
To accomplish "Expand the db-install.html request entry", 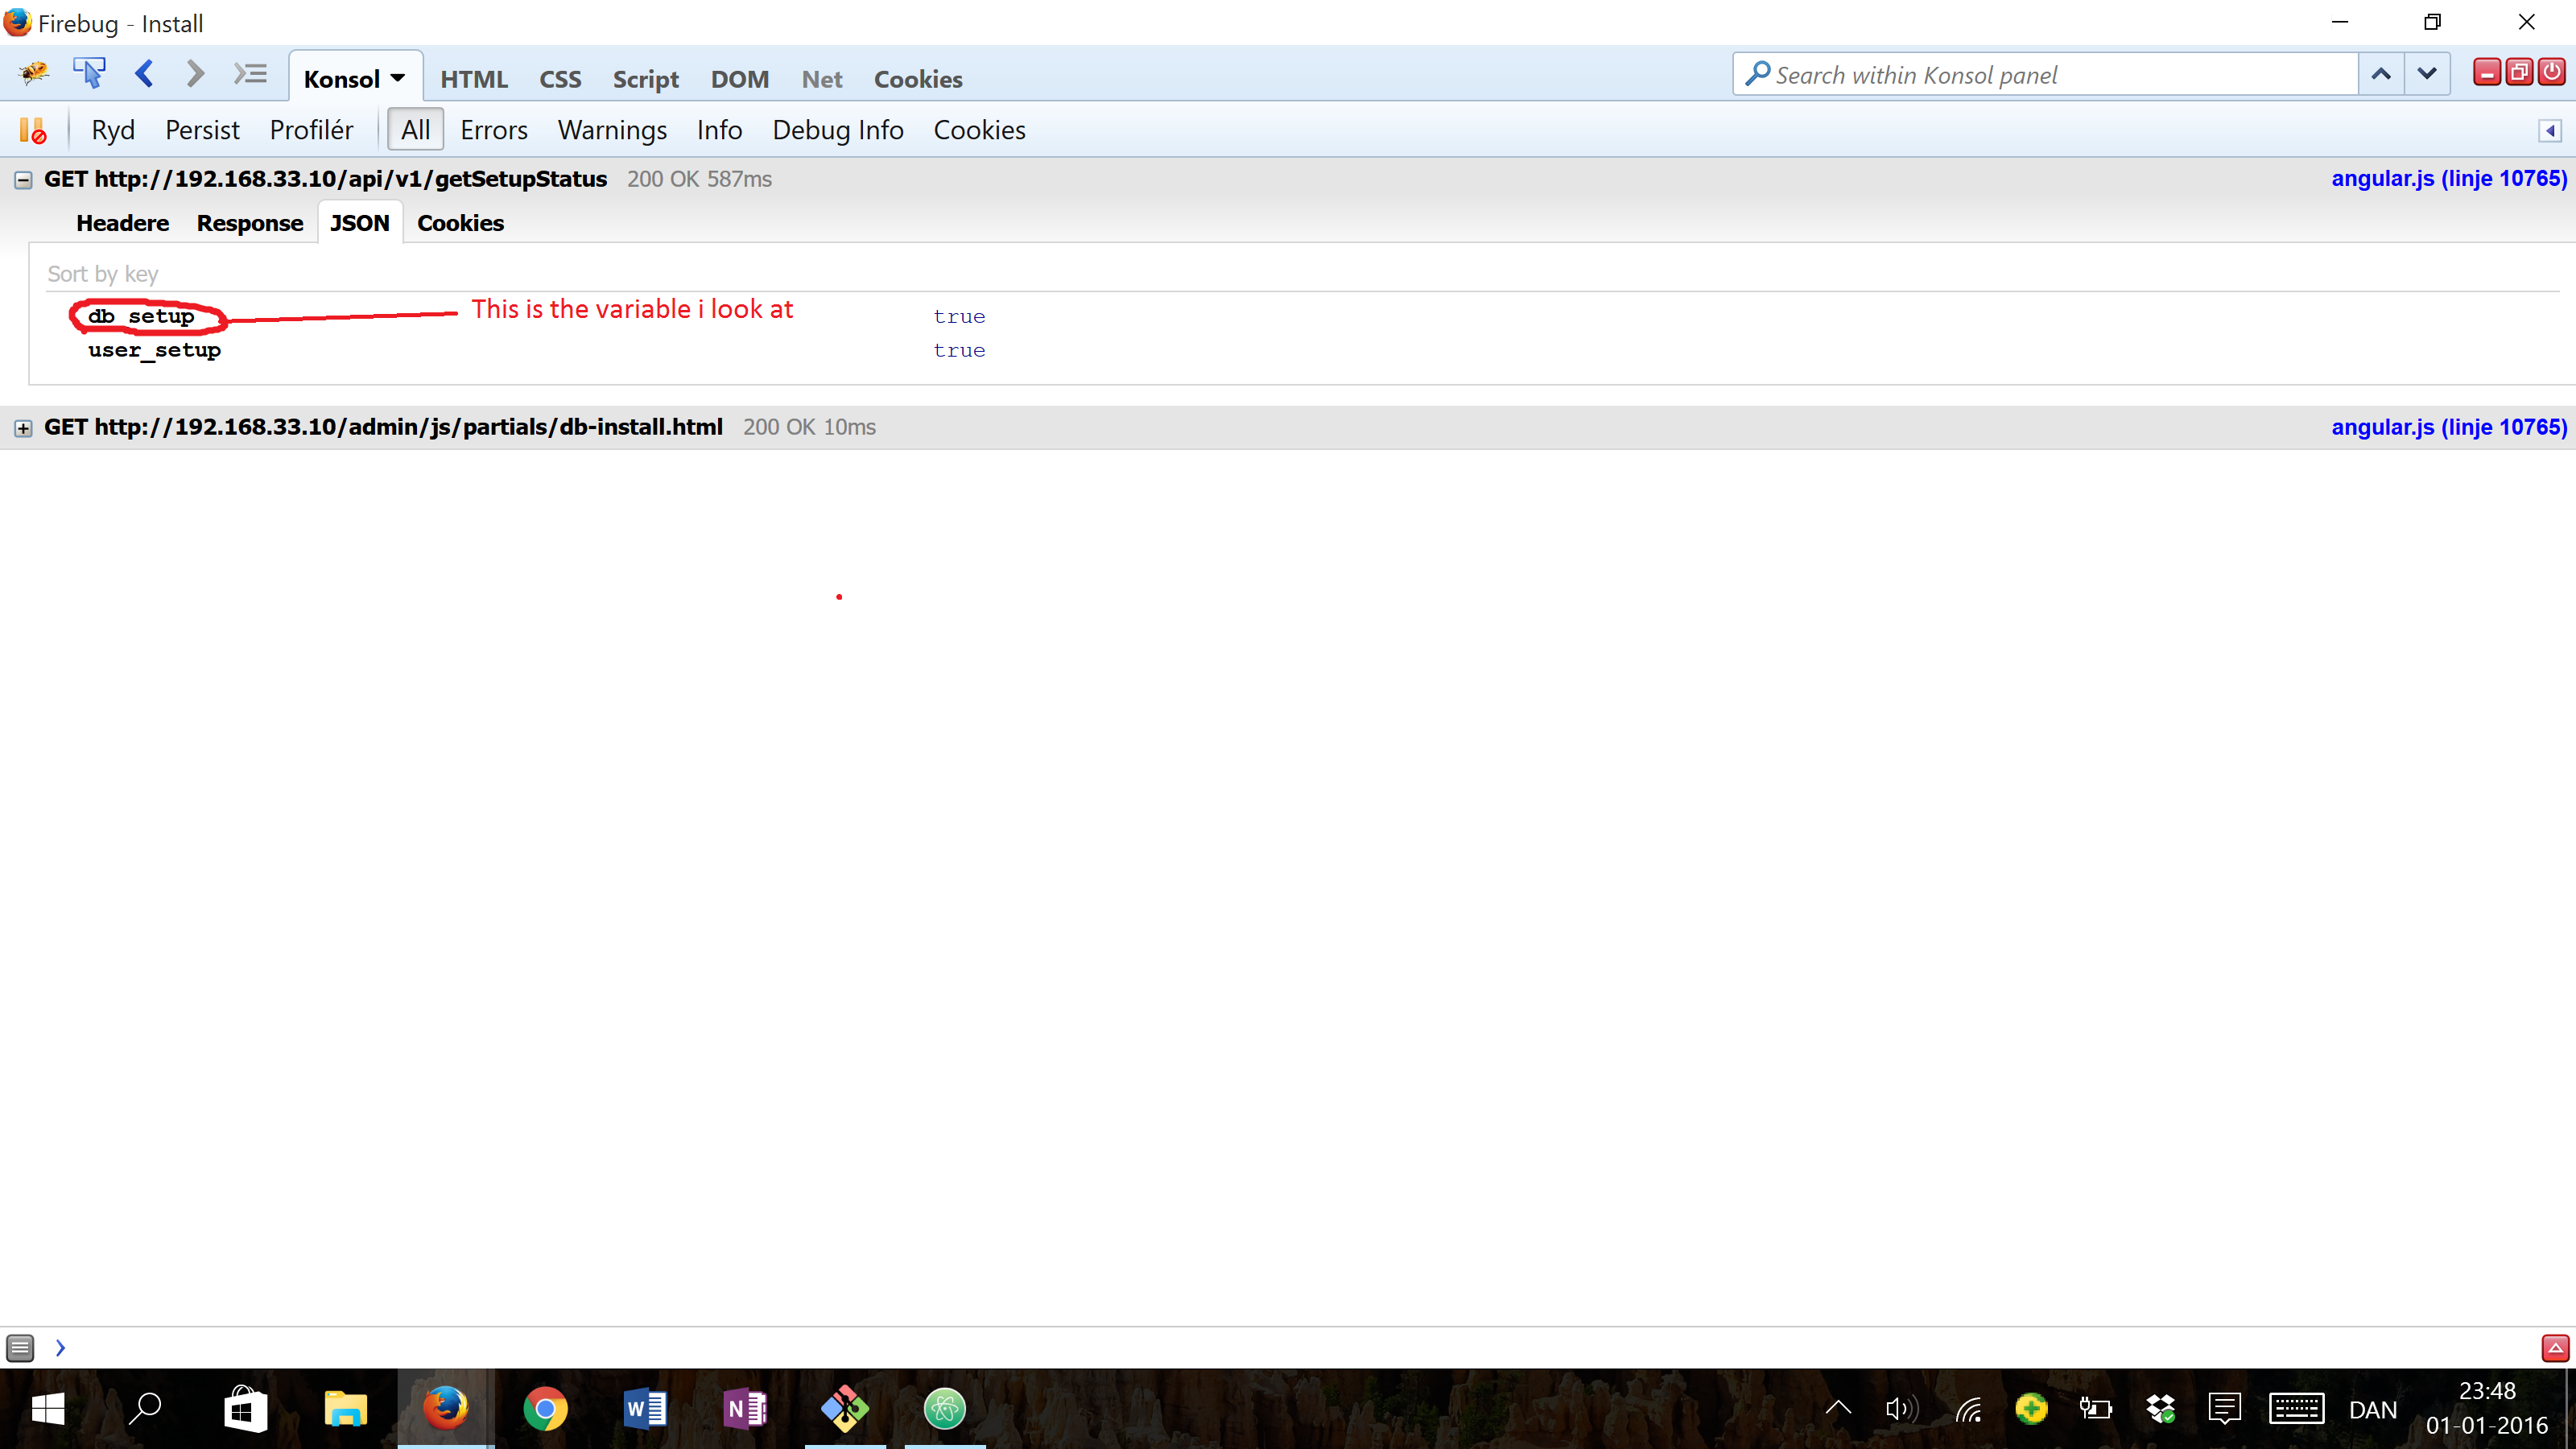I will (23, 428).
